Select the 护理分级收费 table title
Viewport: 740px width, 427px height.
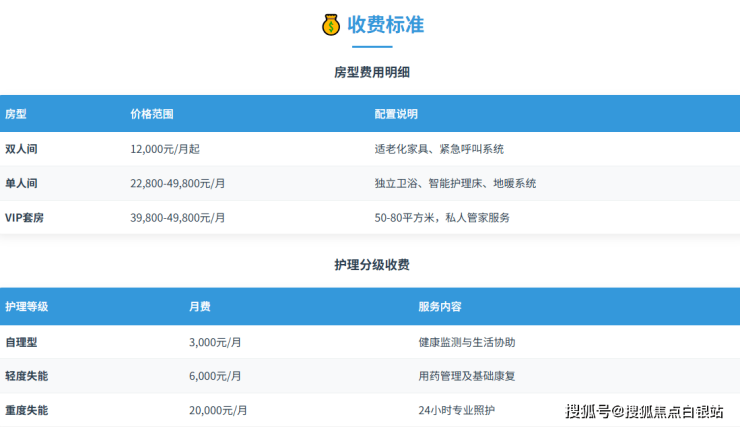click(x=372, y=265)
